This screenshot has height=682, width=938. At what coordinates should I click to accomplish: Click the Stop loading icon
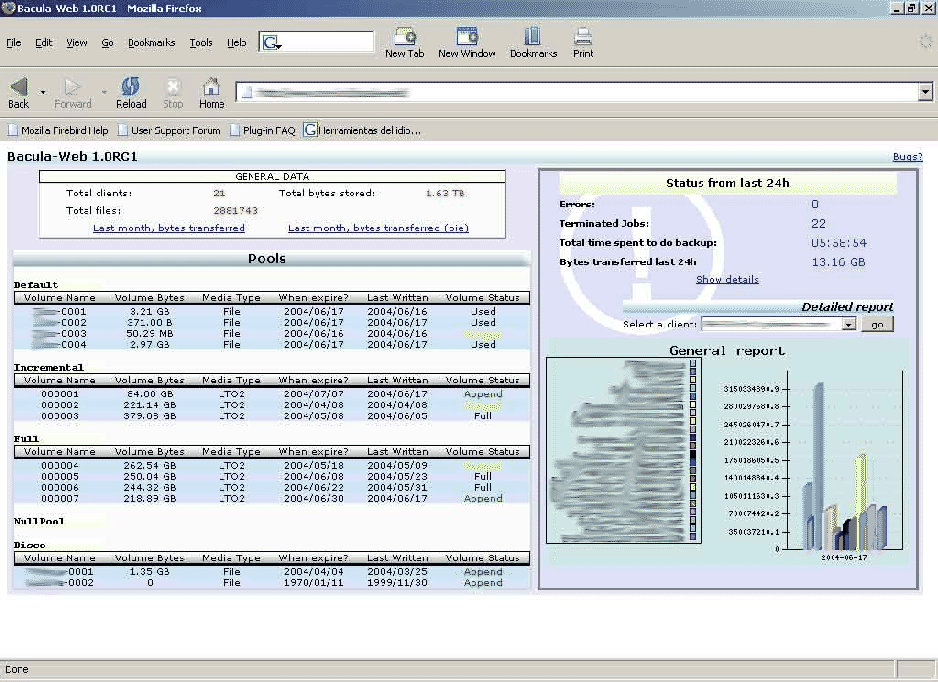point(173,93)
